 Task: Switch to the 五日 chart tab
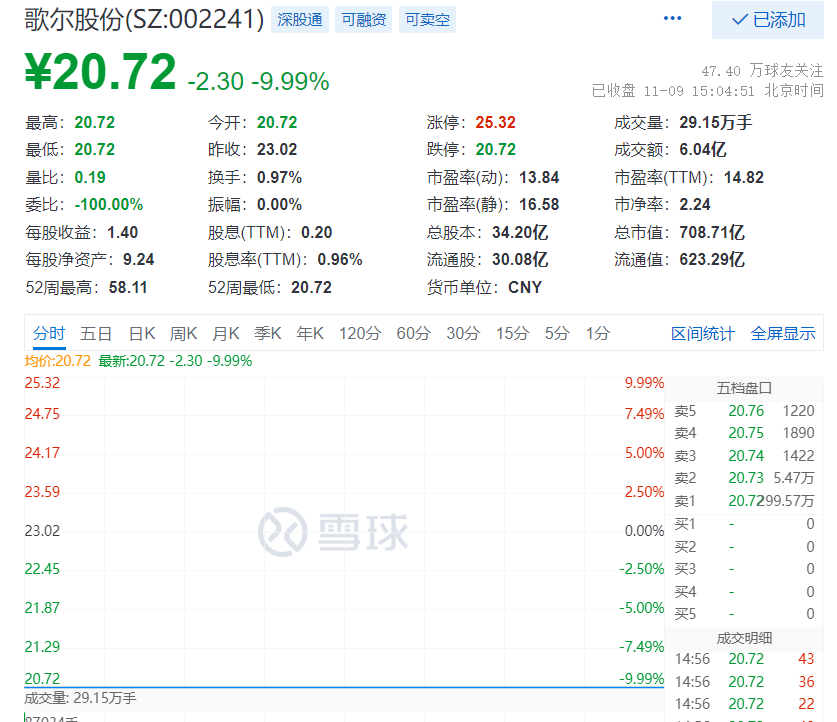click(x=96, y=334)
